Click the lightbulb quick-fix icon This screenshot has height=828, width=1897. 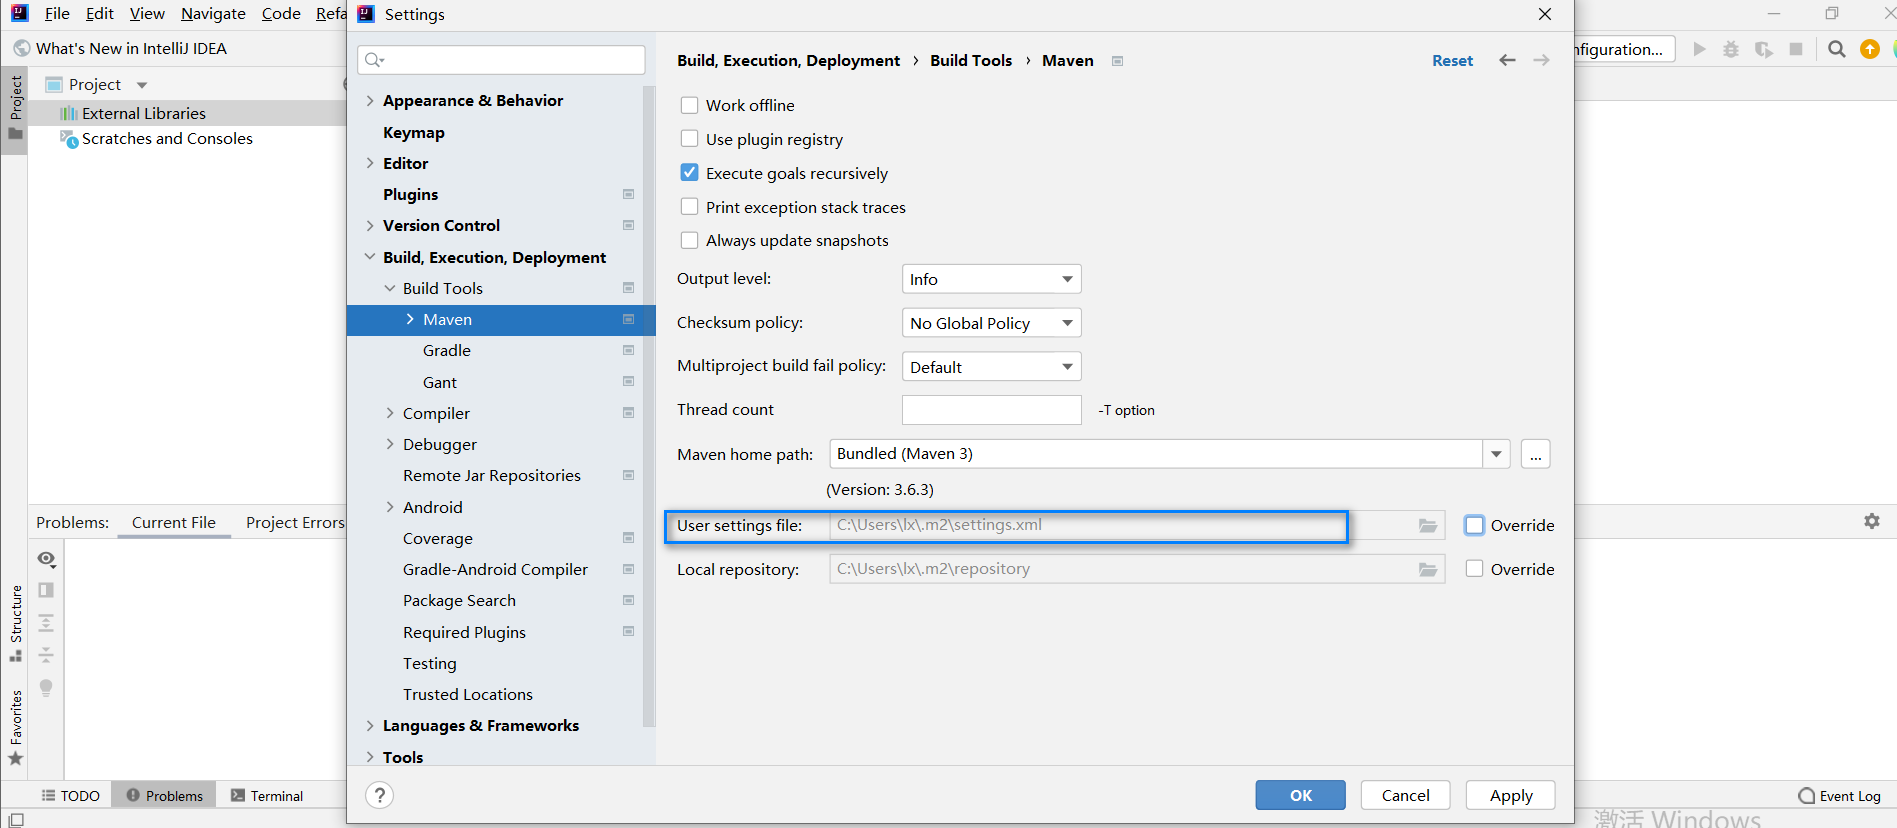point(46,688)
